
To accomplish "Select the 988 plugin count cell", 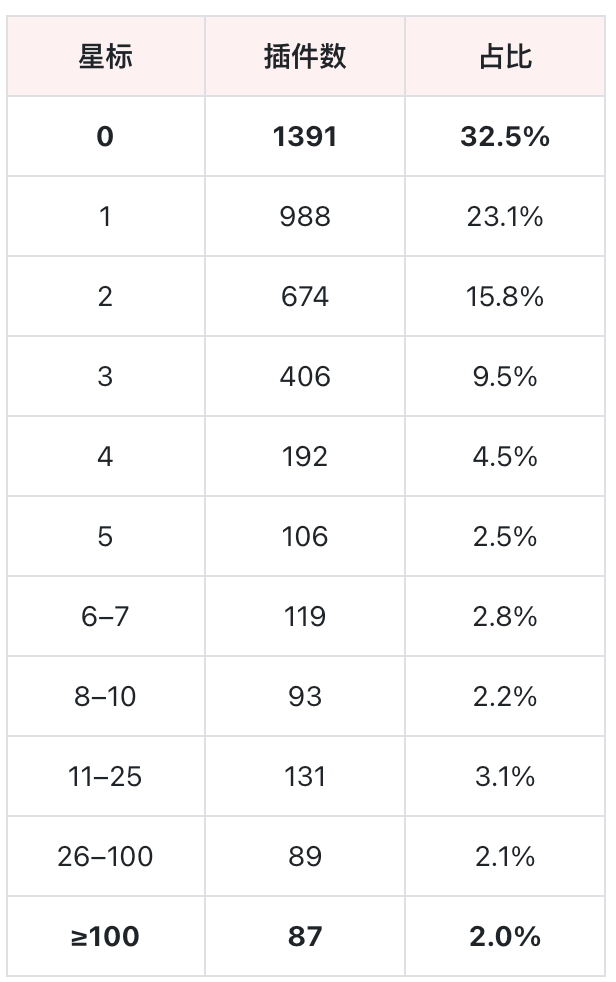I will point(305,217).
